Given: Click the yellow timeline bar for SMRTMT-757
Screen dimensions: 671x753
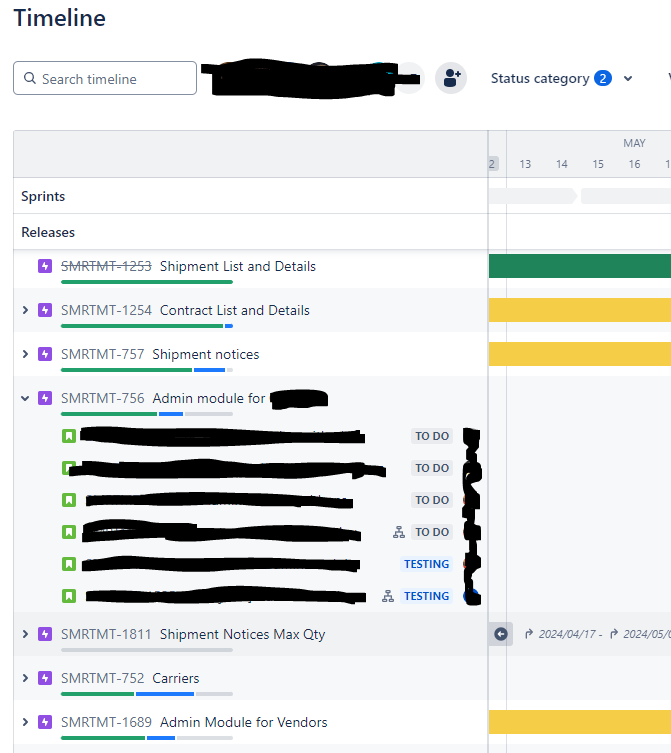Looking at the screenshot, I should pyautogui.click(x=580, y=354).
